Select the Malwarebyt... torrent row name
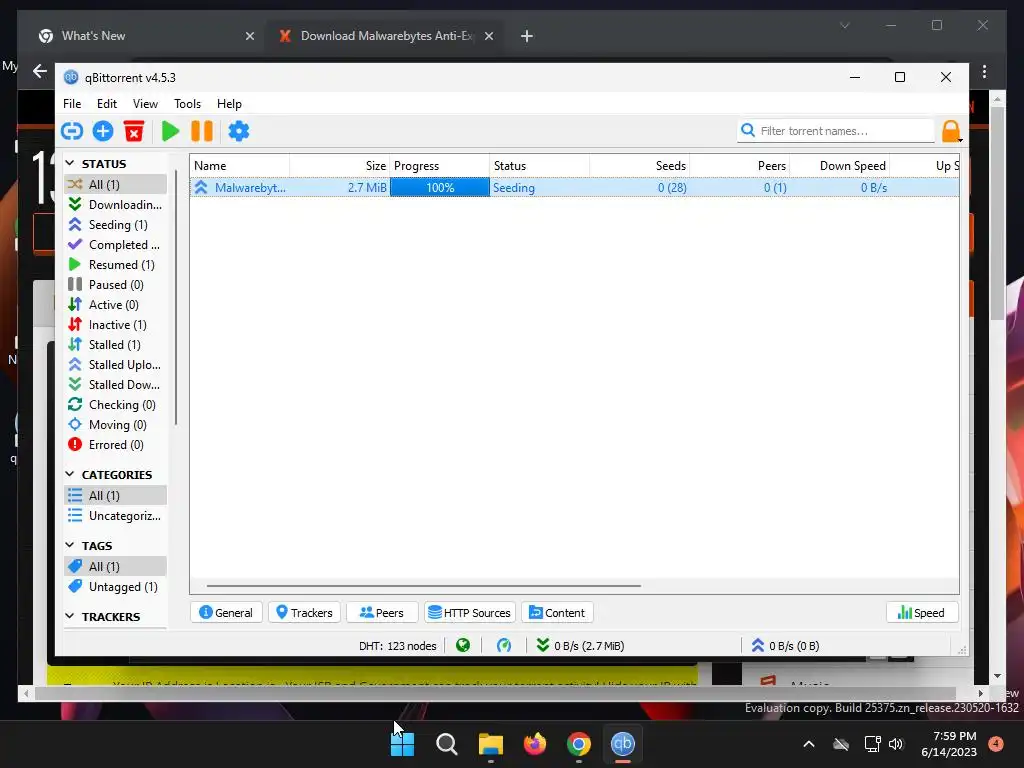 point(250,188)
